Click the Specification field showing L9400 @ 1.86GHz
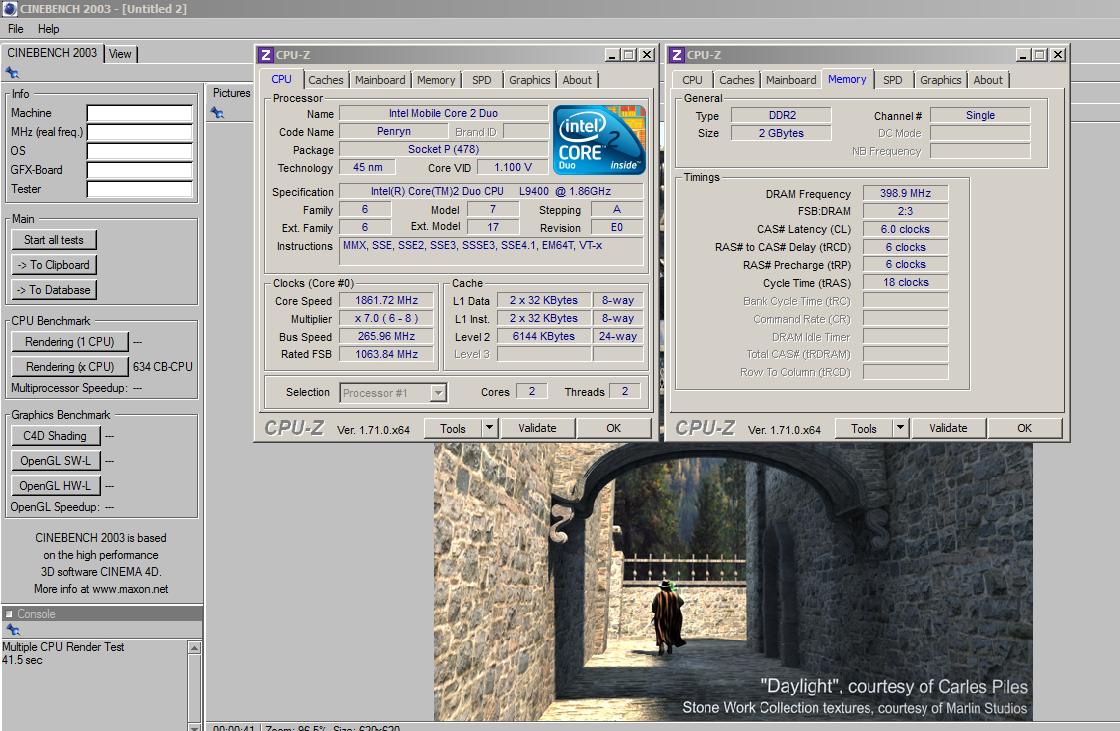Viewport: 1120px width, 731px height. pos(491,192)
